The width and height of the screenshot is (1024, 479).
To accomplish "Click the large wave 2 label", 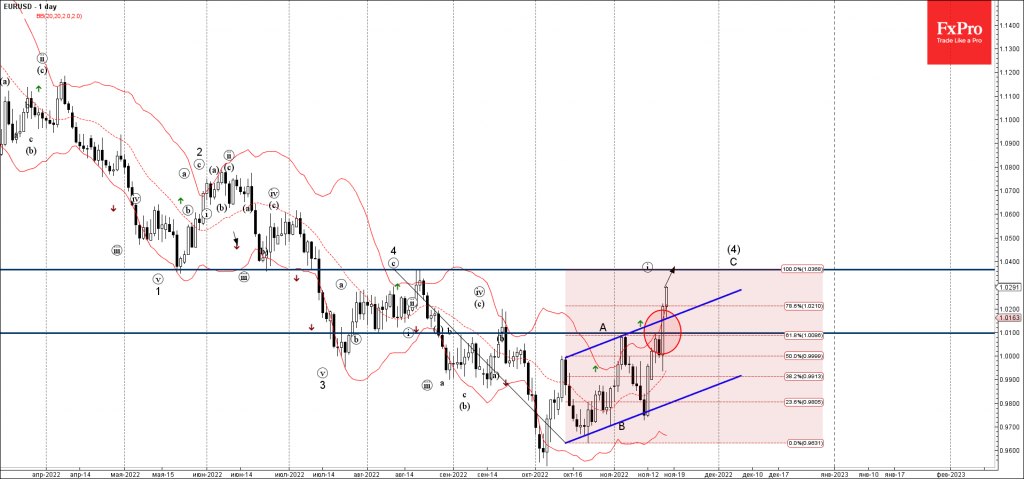I will coord(200,151).
